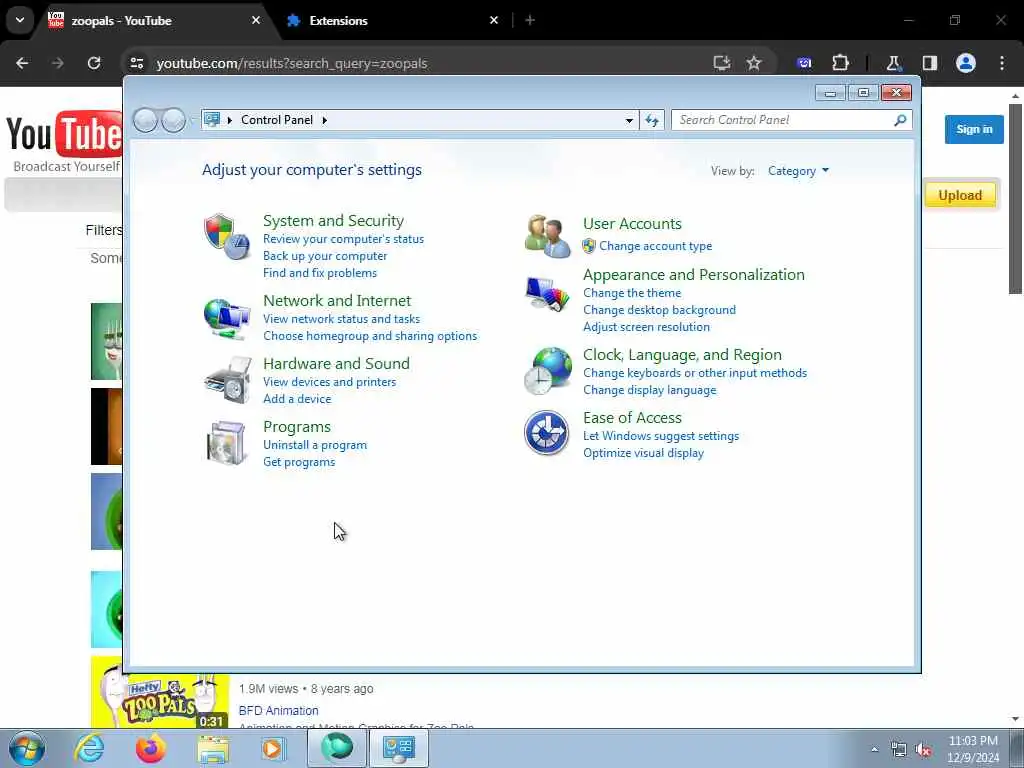Open Clock, Language, and Region globe icon
1024x768 pixels.
[x=547, y=371]
